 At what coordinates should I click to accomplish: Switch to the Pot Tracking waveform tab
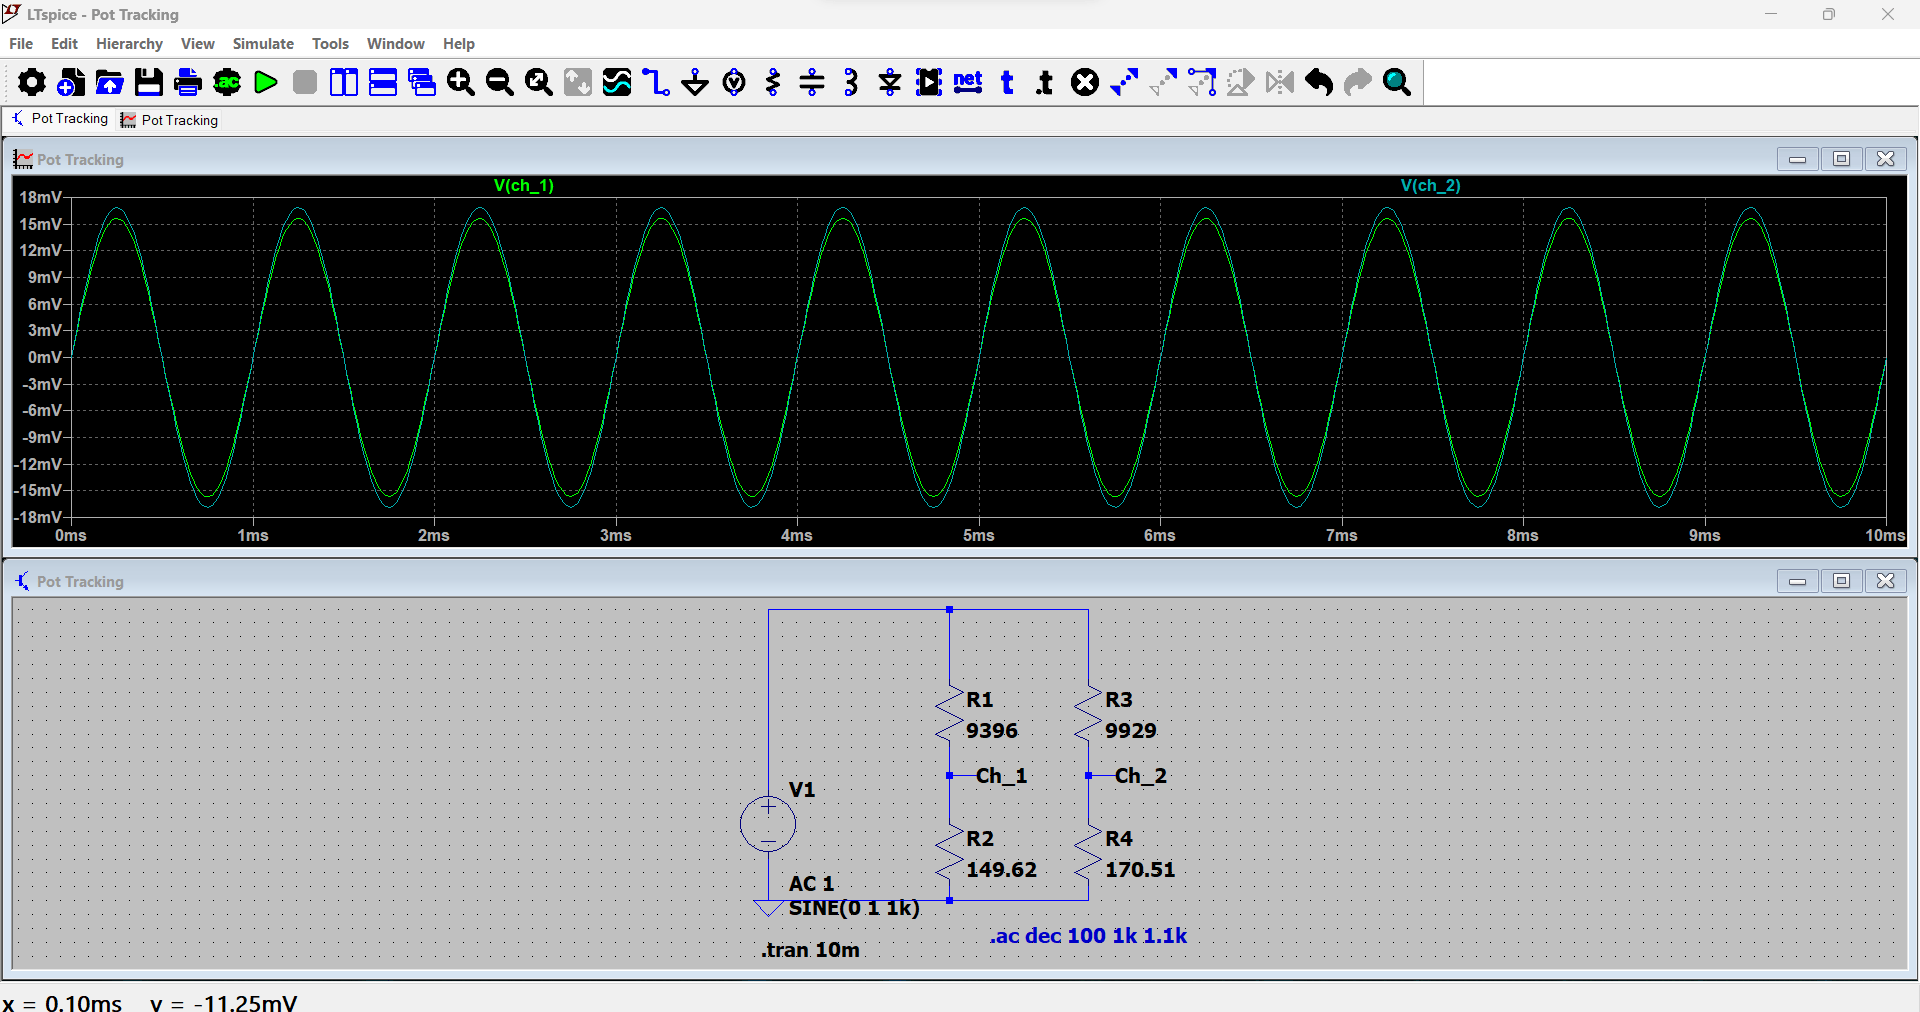coord(170,120)
